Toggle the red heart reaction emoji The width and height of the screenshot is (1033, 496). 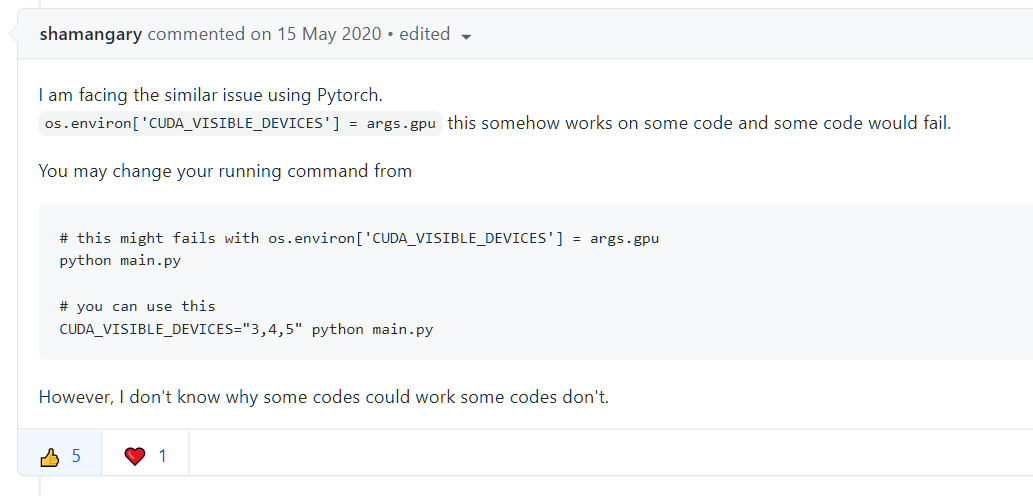(x=134, y=456)
